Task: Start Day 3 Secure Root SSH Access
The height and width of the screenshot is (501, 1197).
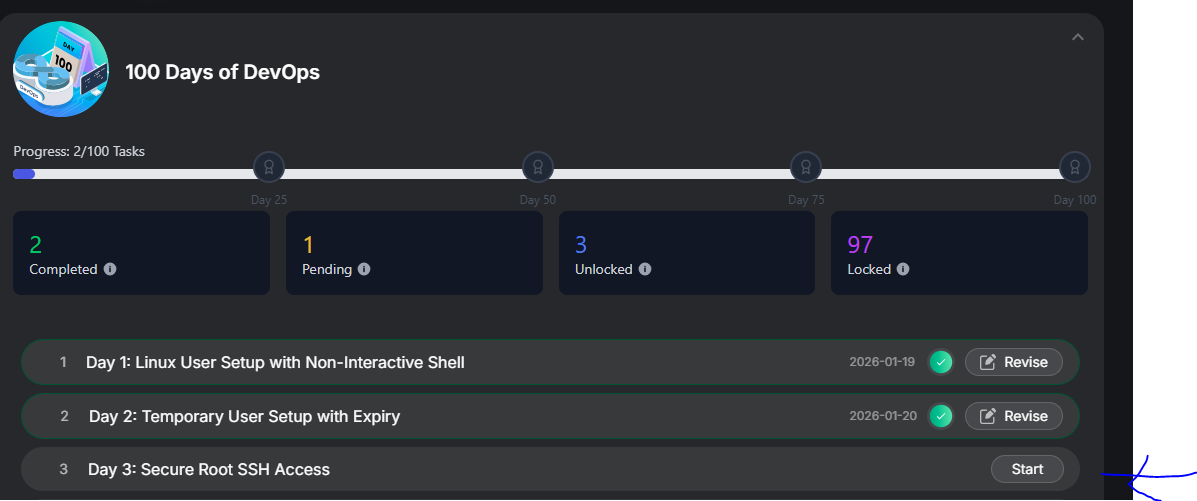Action: pyautogui.click(x=1027, y=469)
